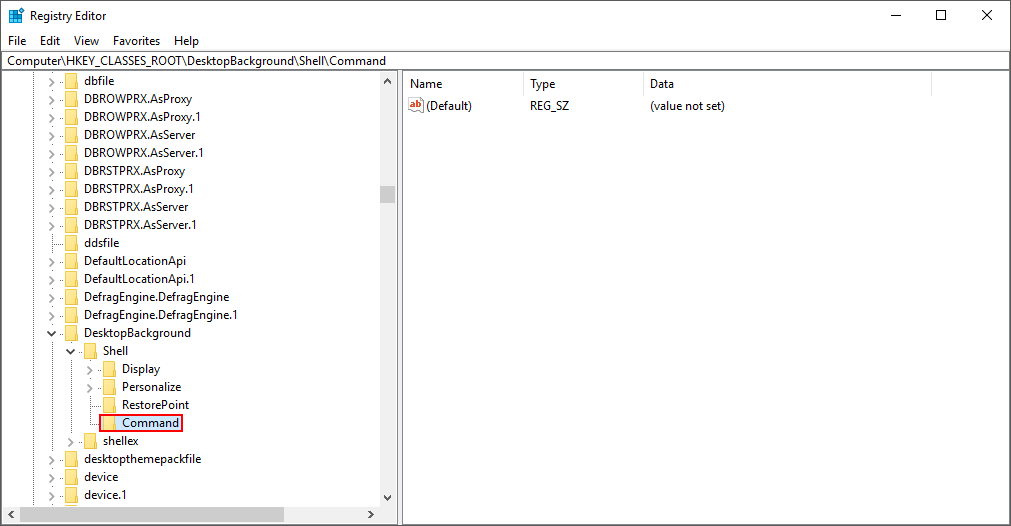
Task: Open the View menu
Action: coord(86,41)
